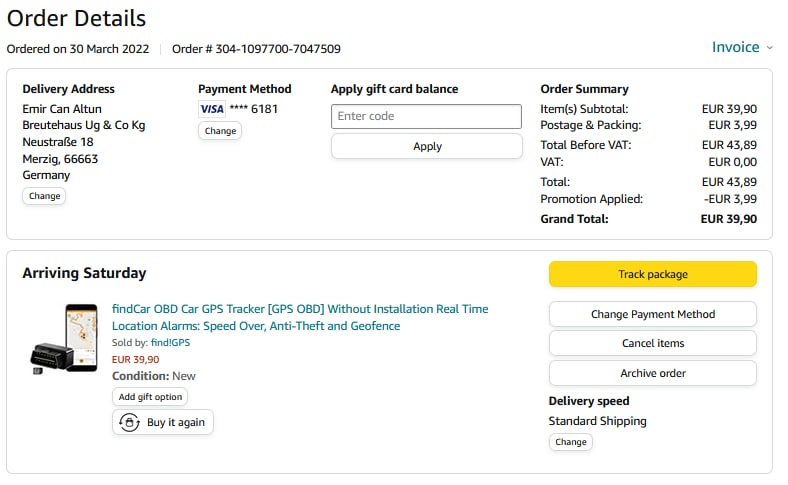Click Add gift option button

[150, 397]
